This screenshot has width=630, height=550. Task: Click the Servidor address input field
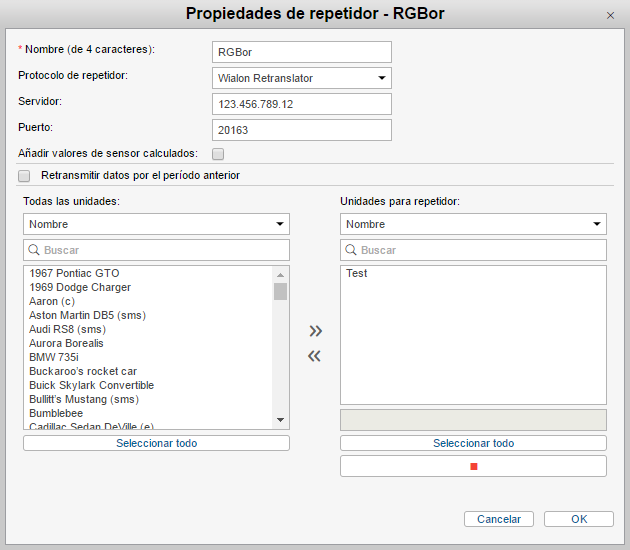302,104
